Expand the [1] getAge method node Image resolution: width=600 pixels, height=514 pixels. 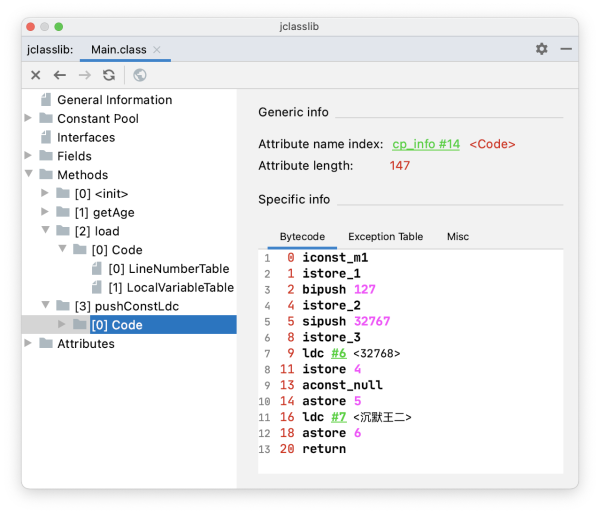coord(46,212)
